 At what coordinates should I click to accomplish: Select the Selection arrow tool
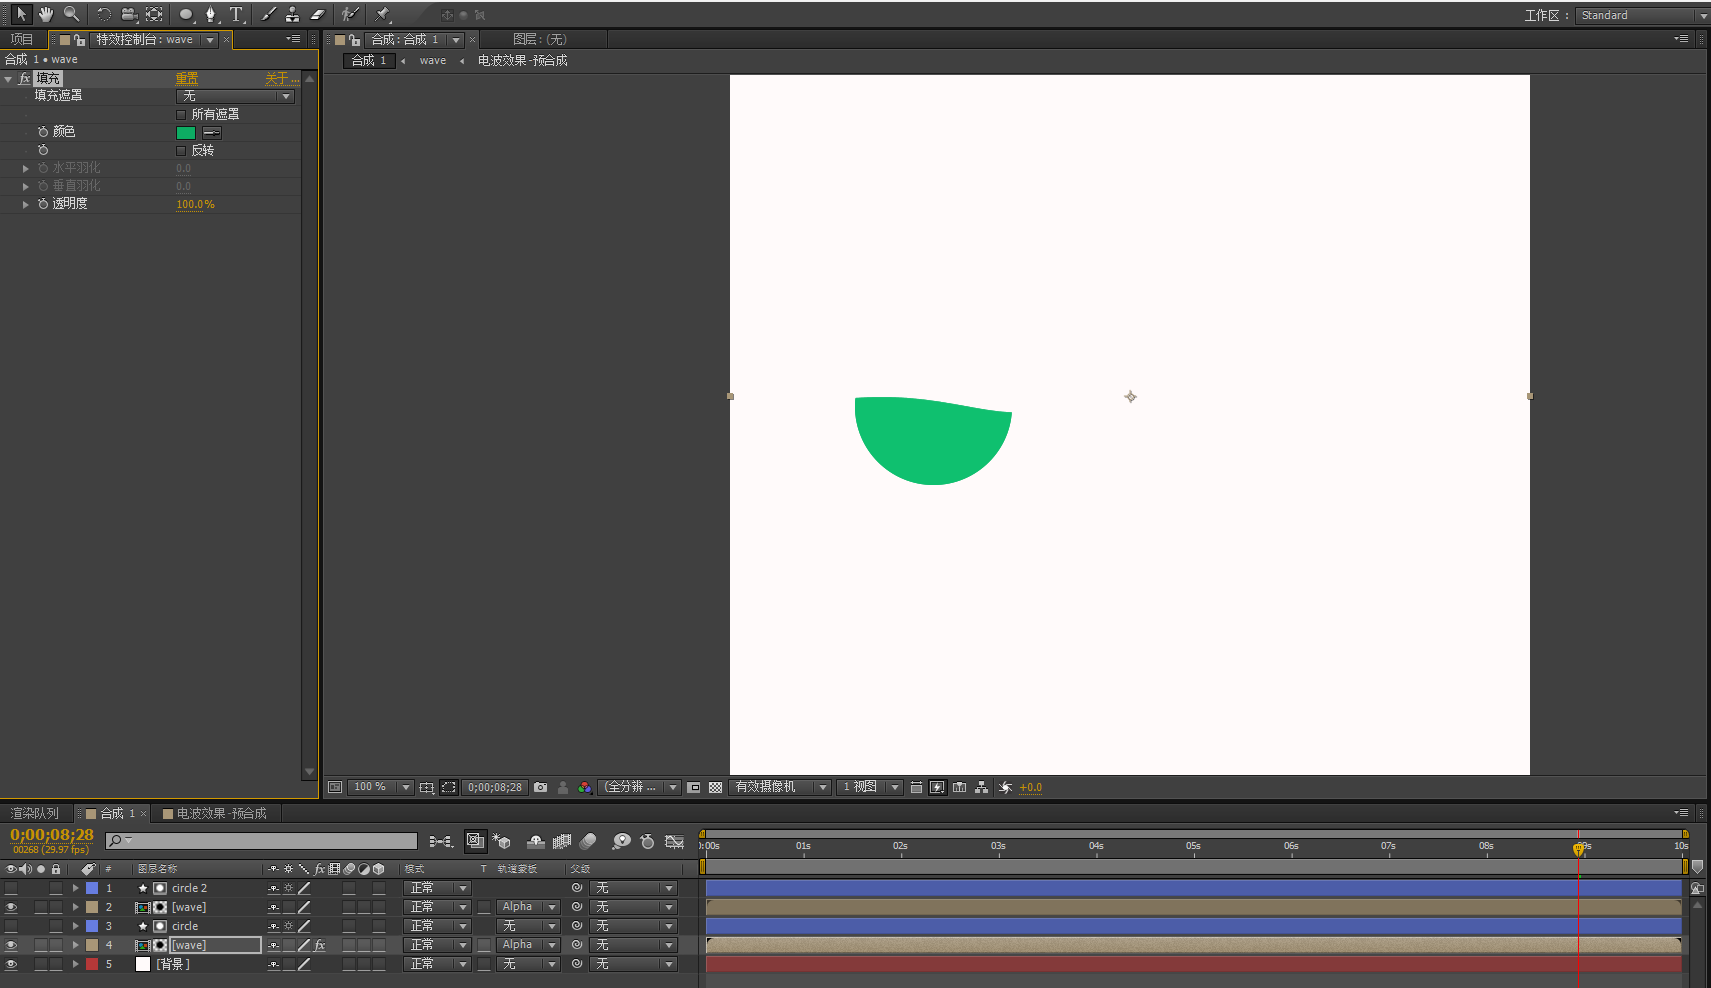[21, 14]
